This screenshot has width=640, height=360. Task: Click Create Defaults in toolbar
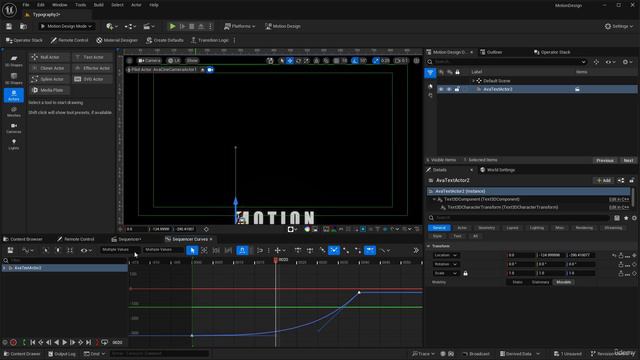pos(165,40)
